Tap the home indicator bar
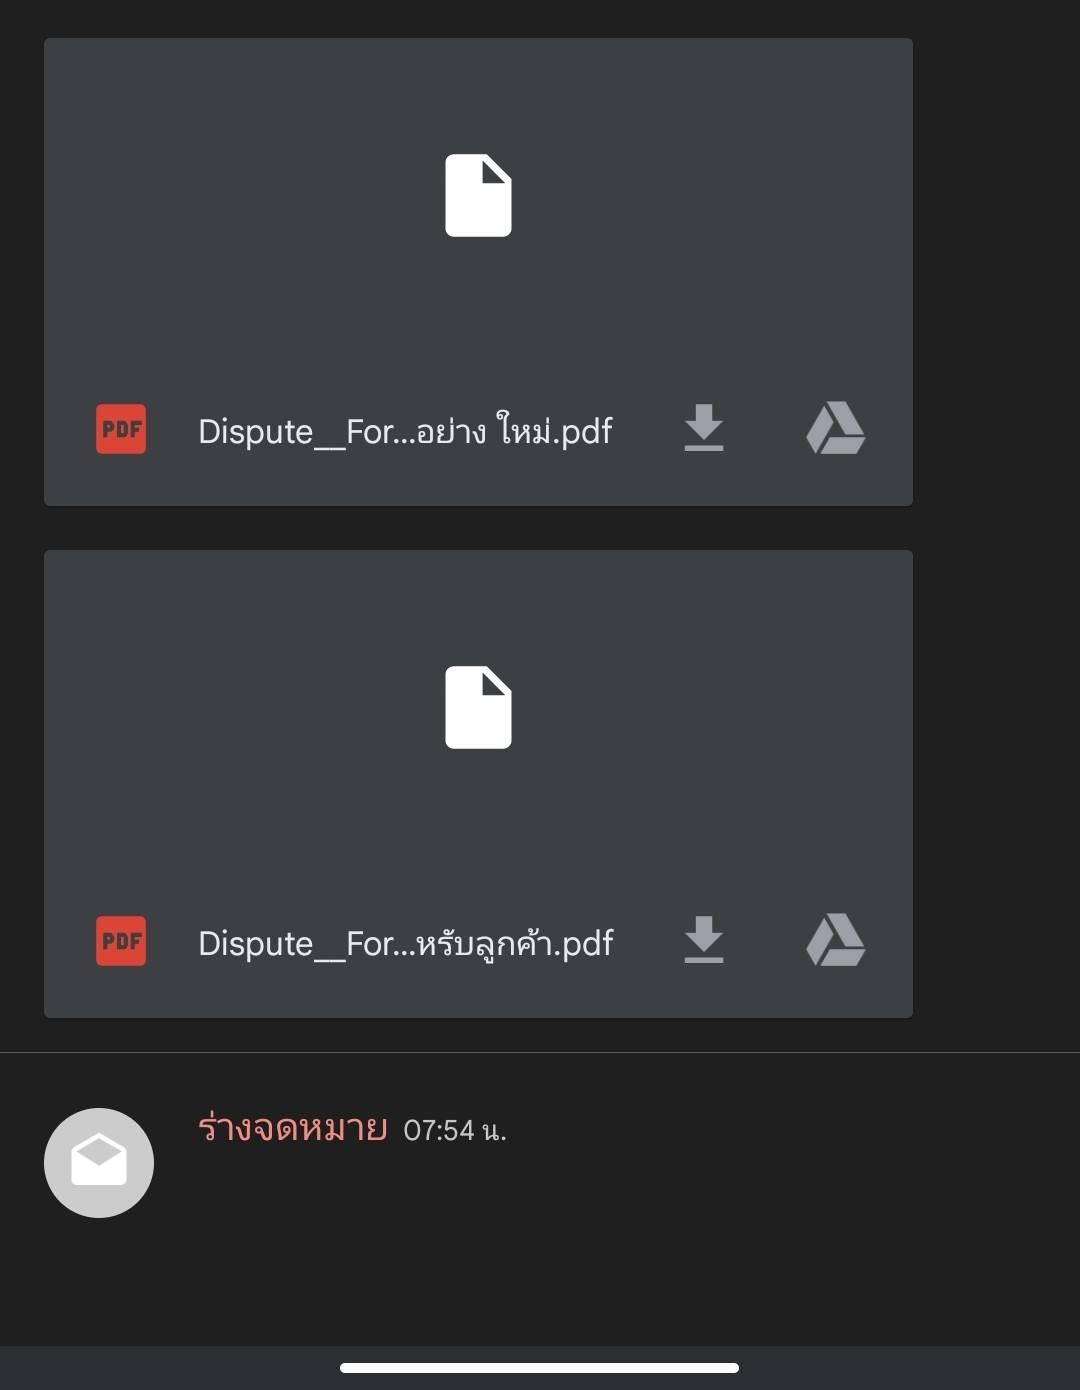1080x1390 pixels. coord(539,1367)
